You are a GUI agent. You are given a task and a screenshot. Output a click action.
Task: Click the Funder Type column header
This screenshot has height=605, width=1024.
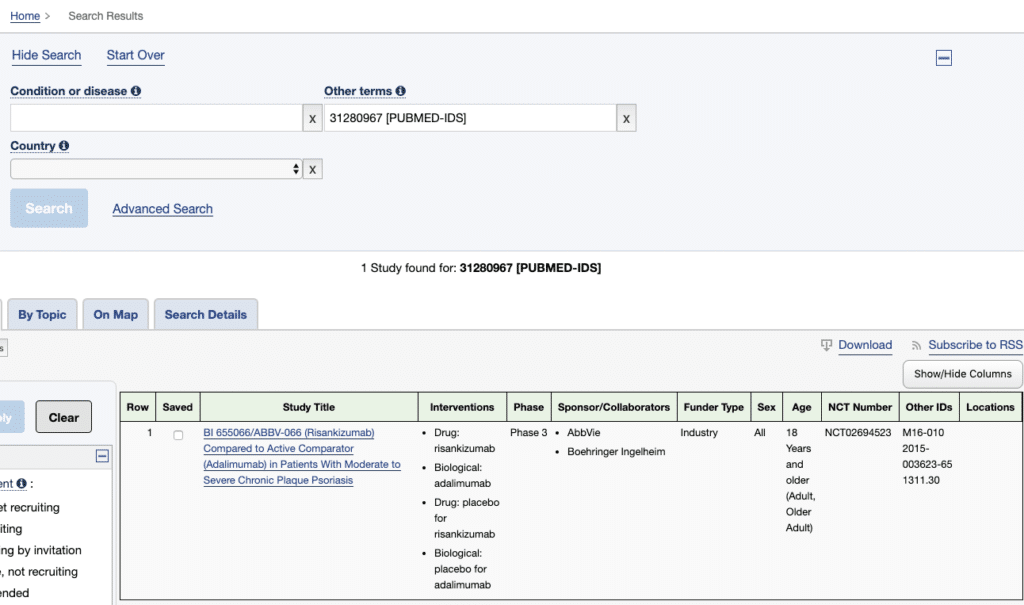[714, 407]
